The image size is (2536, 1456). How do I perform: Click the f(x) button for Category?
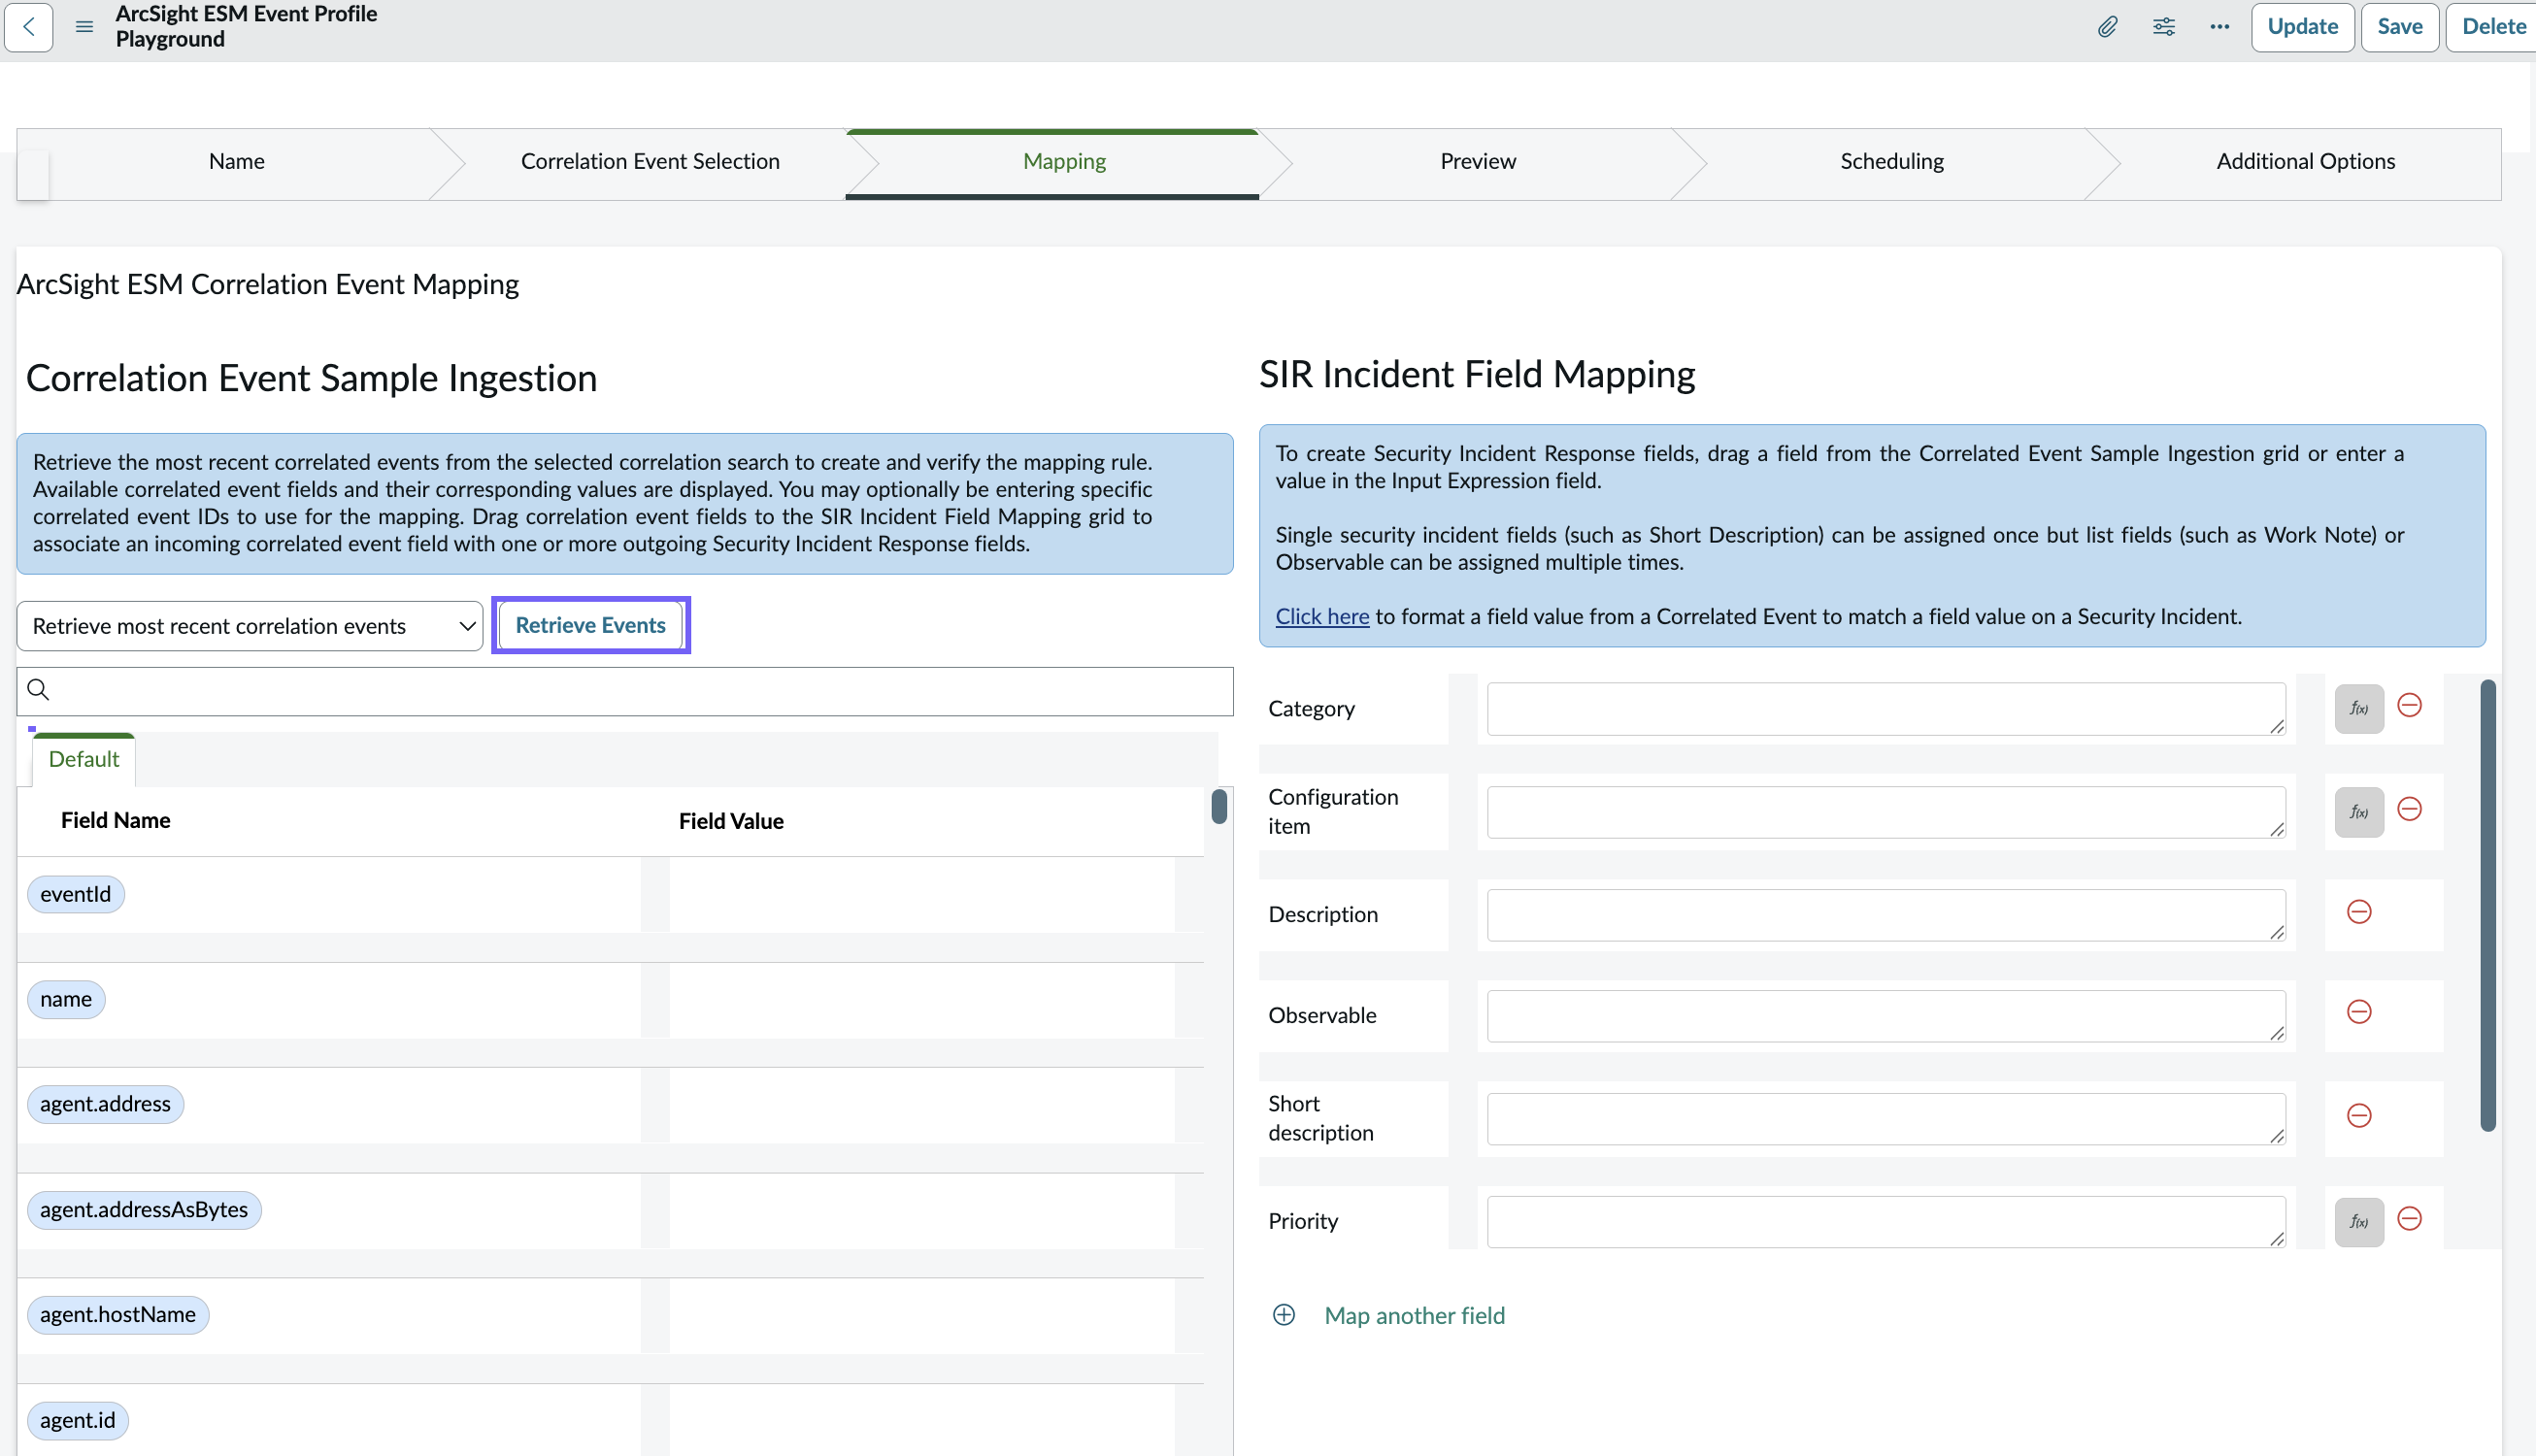pos(2358,709)
